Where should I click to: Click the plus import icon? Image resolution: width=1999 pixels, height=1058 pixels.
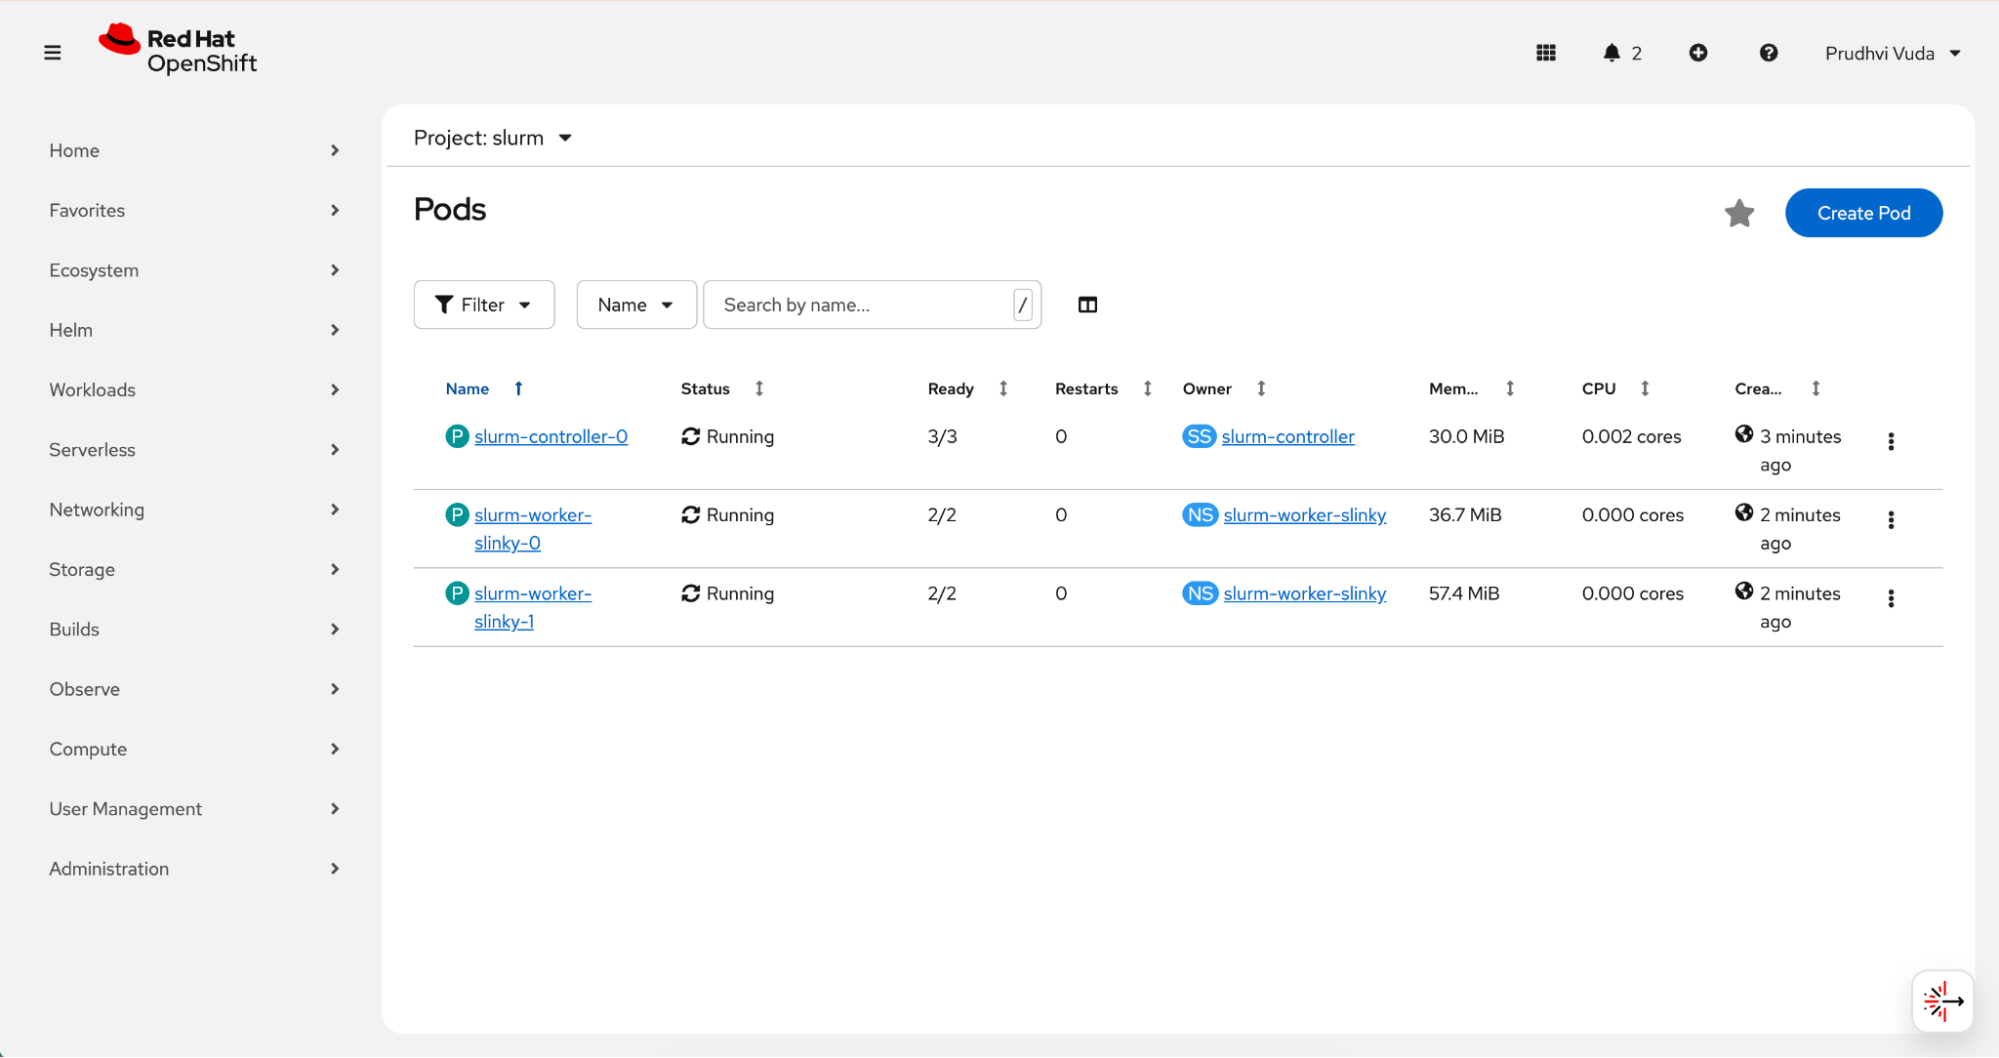[x=1697, y=53]
